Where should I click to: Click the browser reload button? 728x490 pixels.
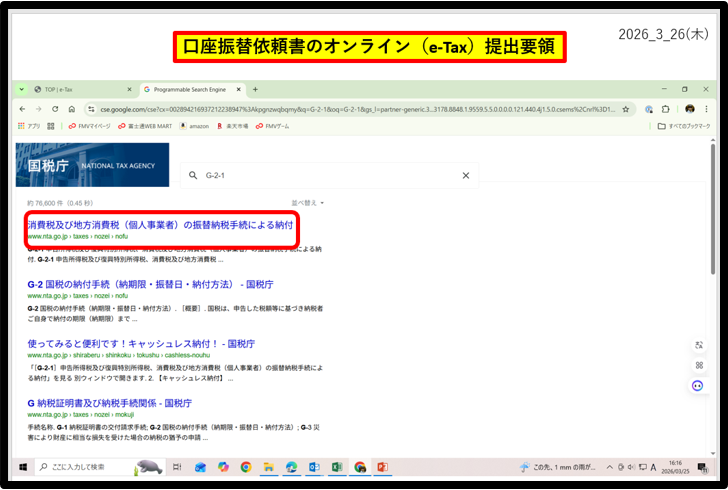[55, 109]
